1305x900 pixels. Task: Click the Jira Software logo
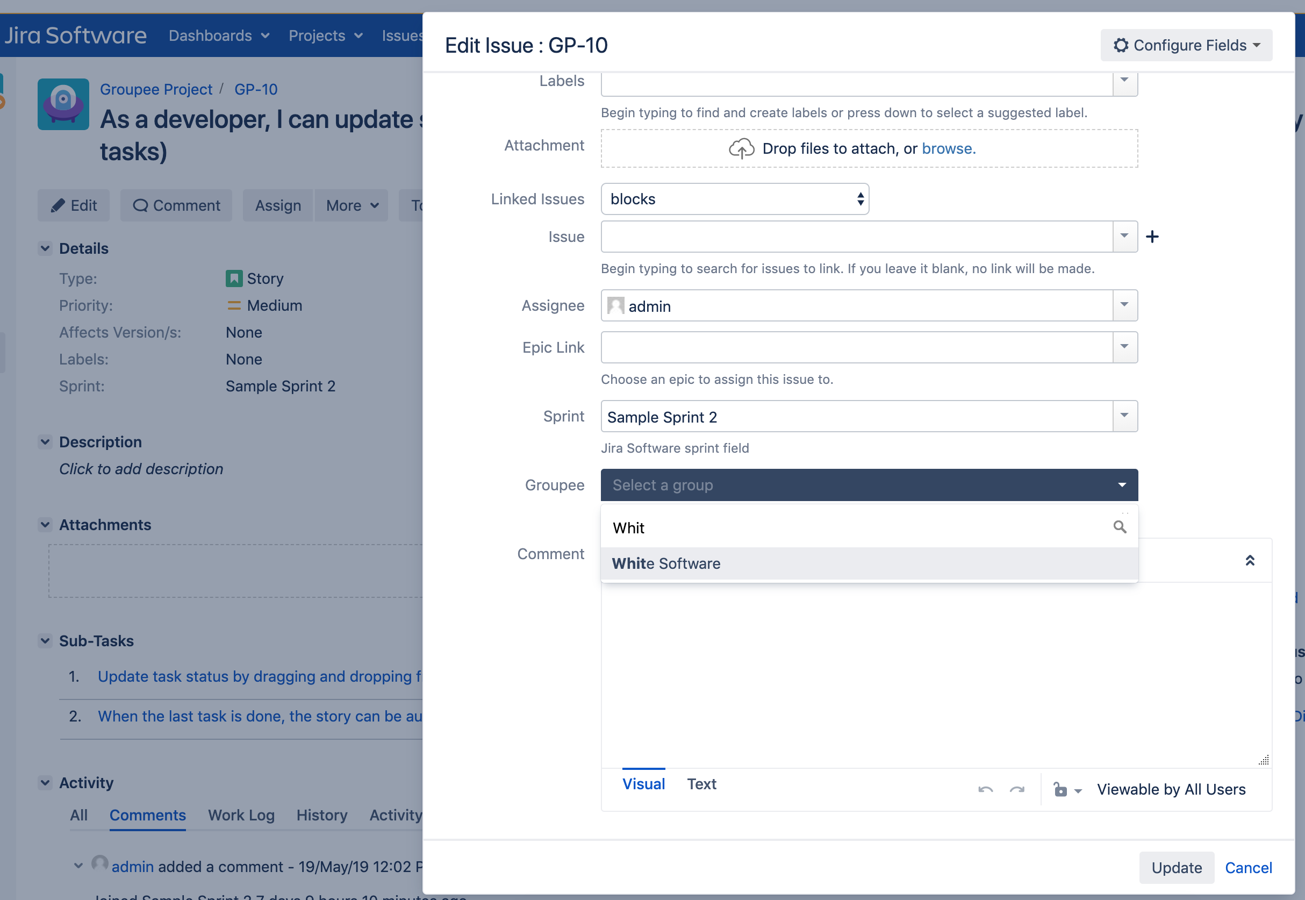pos(75,35)
